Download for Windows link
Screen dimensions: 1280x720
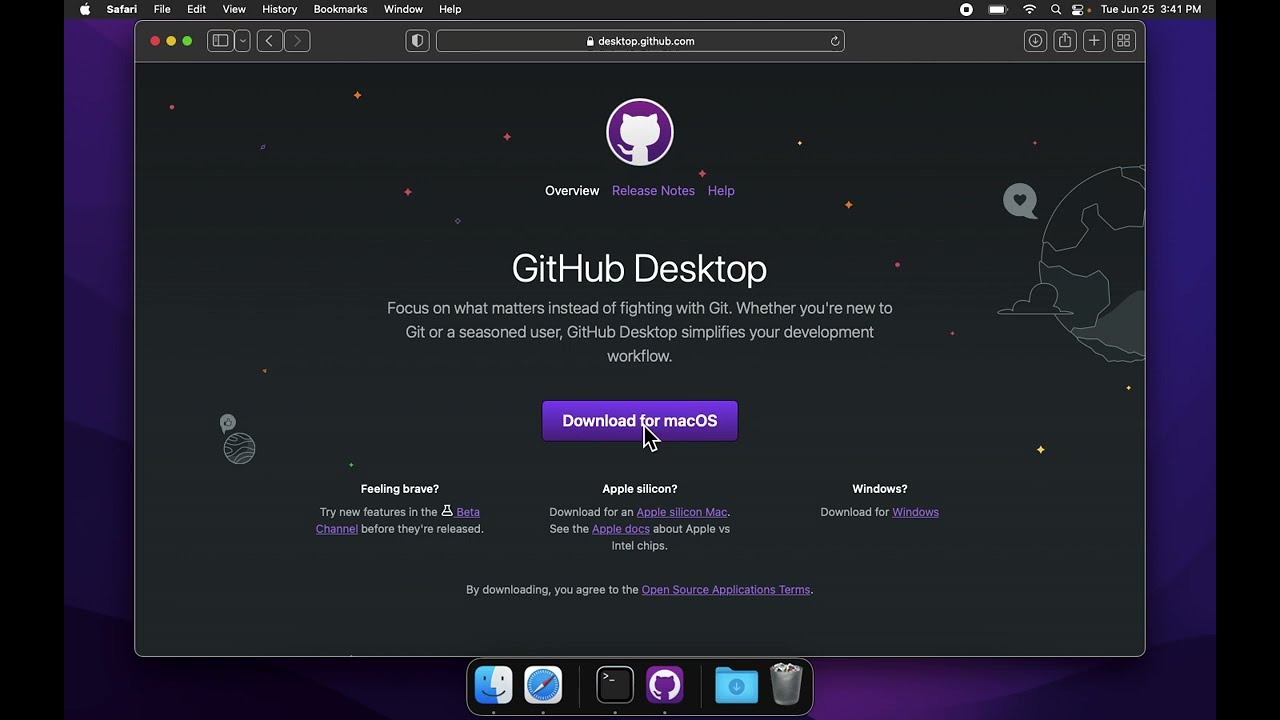tap(915, 512)
